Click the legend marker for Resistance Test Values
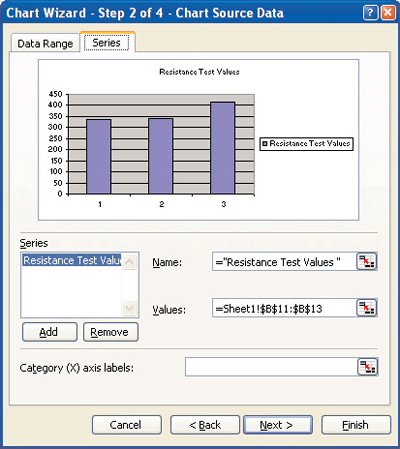Image resolution: width=400 pixels, height=449 pixels. [265, 144]
